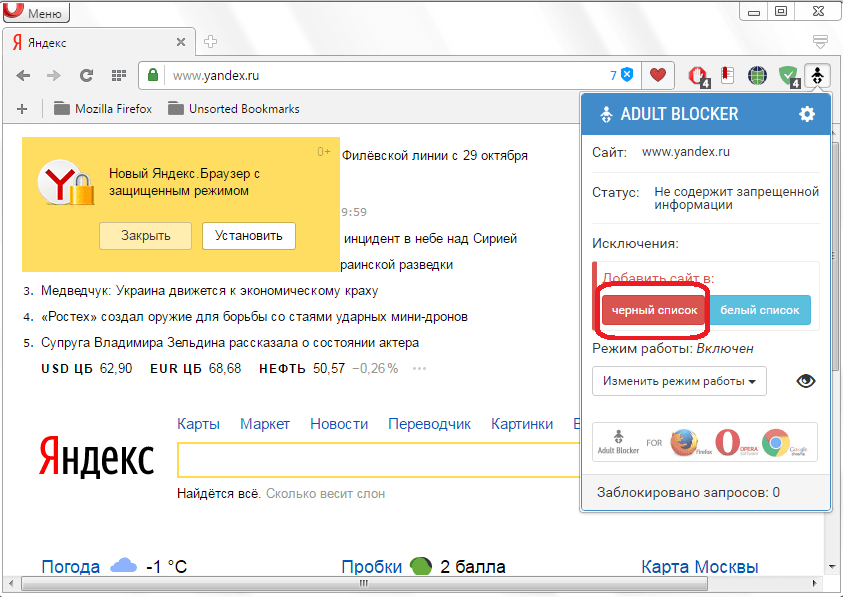Open Маркет service link
843x597 pixels.
pos(265,424)
